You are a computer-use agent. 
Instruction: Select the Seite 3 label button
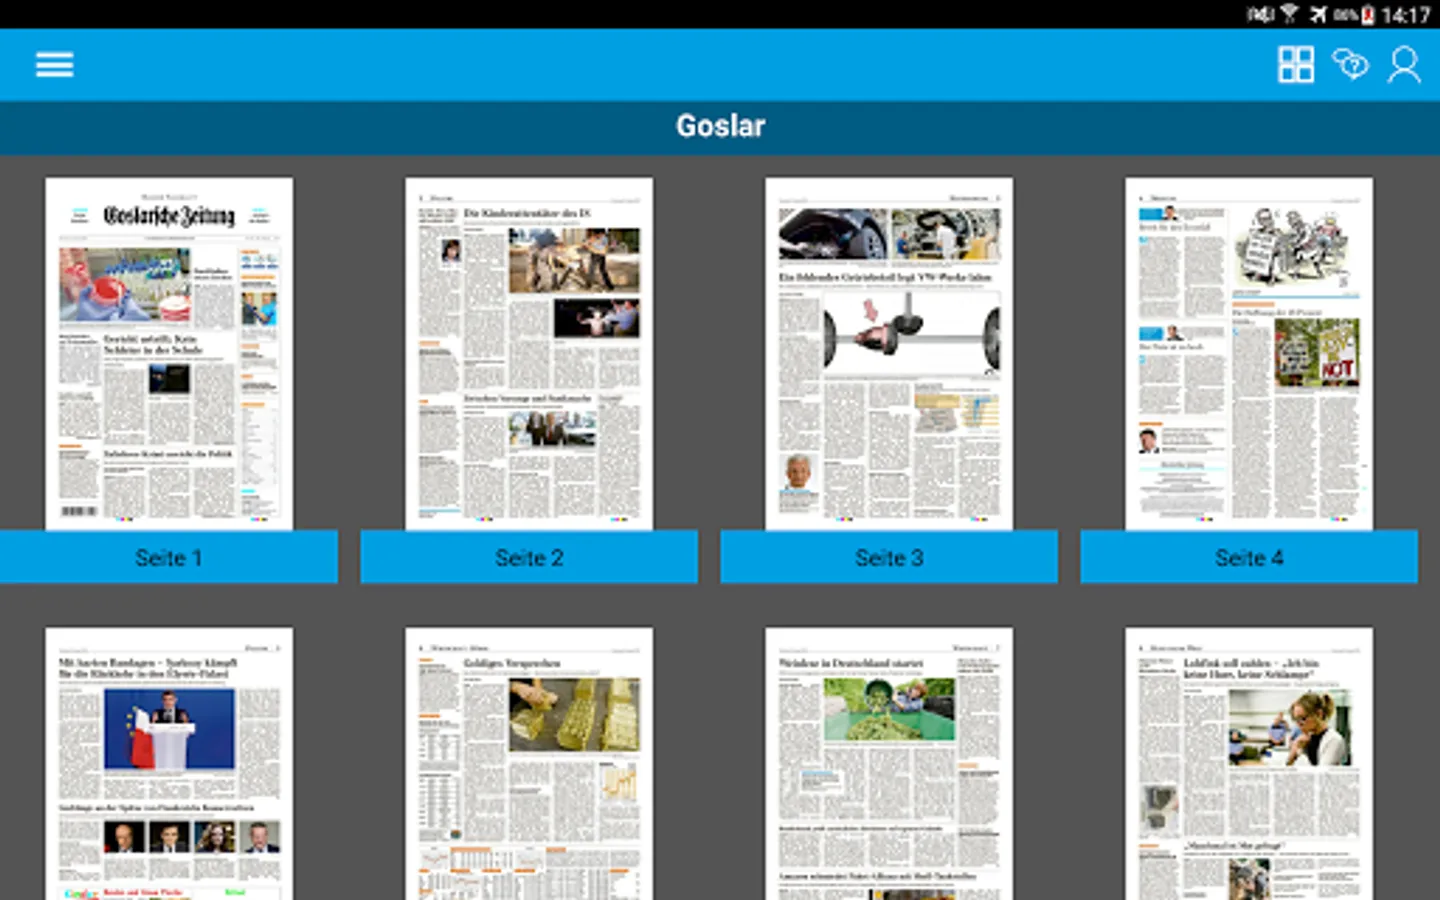point(889,557)
